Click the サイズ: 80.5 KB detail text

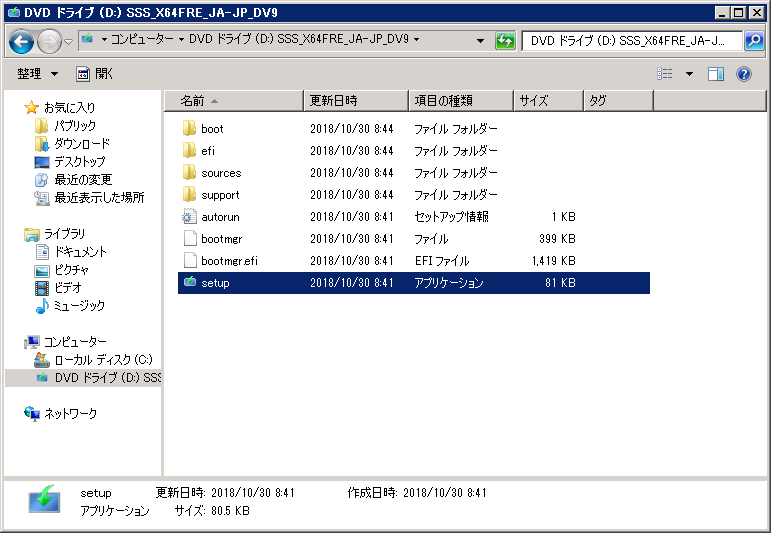[212, 511]
